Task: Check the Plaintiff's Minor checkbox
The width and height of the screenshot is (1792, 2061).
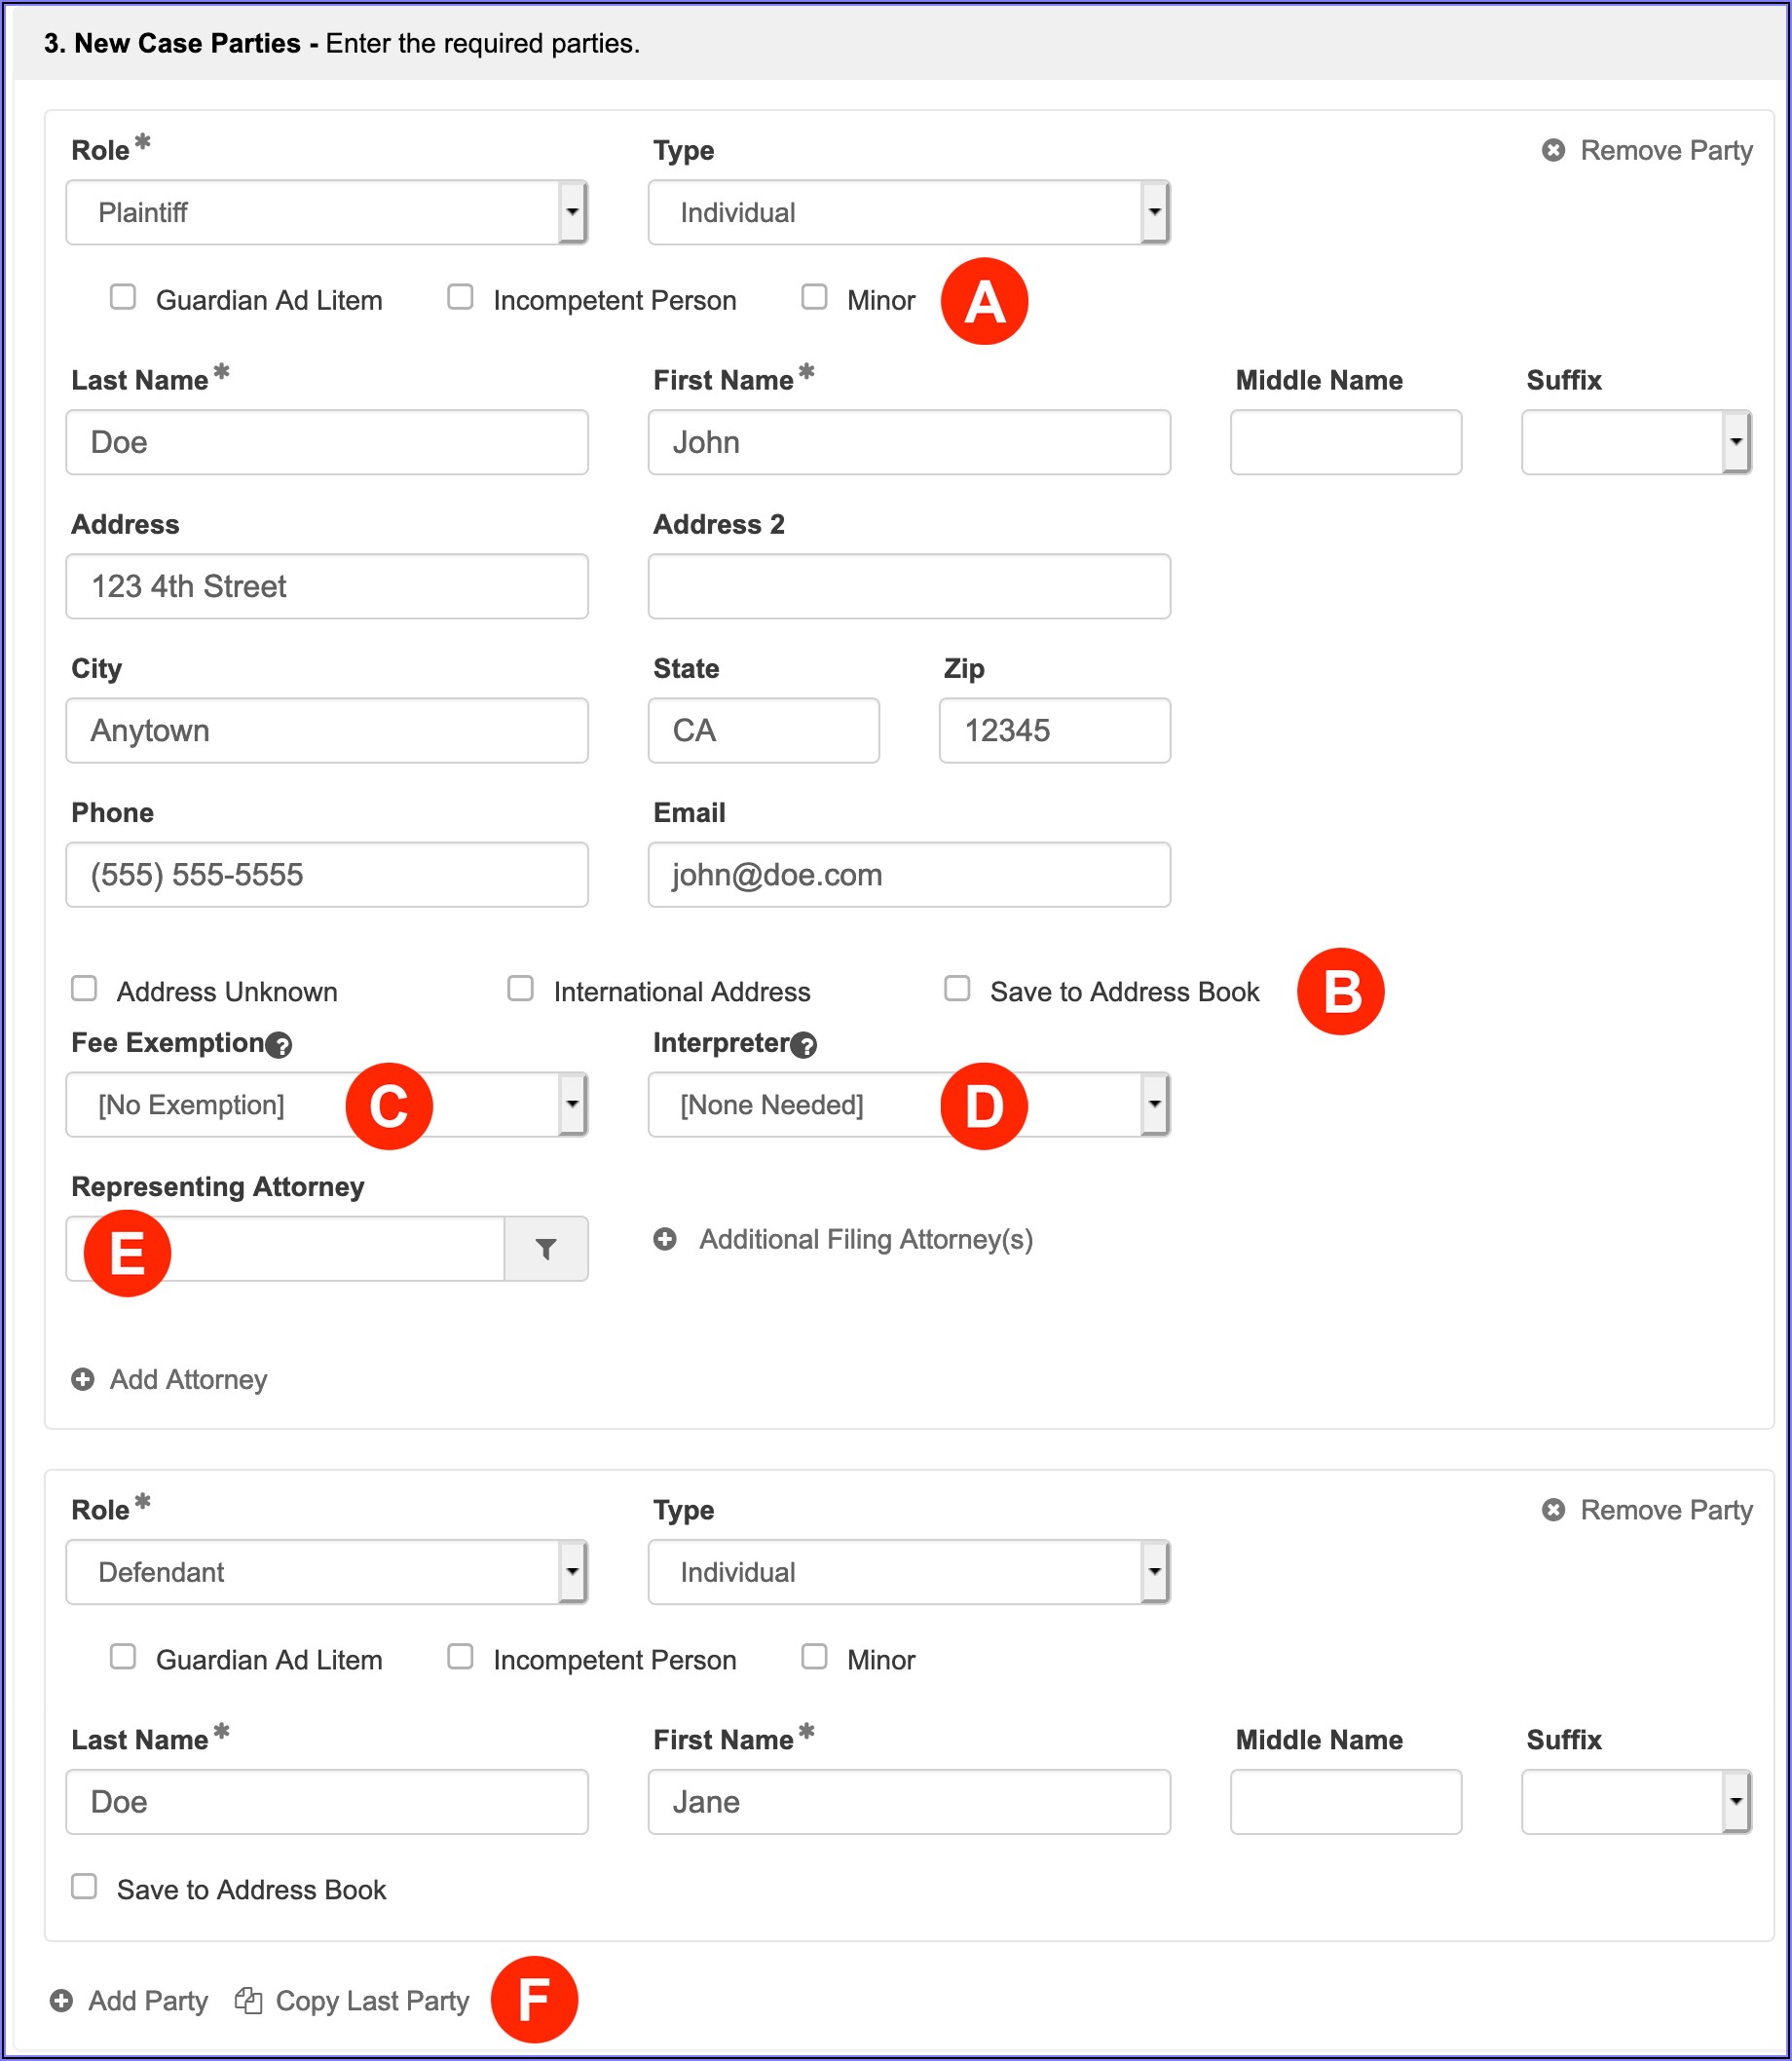Action: 814,297
